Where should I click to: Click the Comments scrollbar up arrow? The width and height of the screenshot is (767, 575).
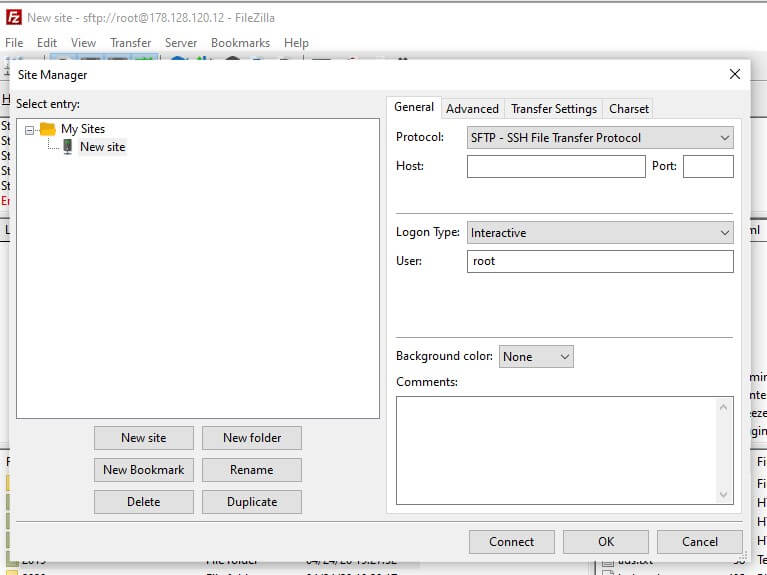(724, 407)
